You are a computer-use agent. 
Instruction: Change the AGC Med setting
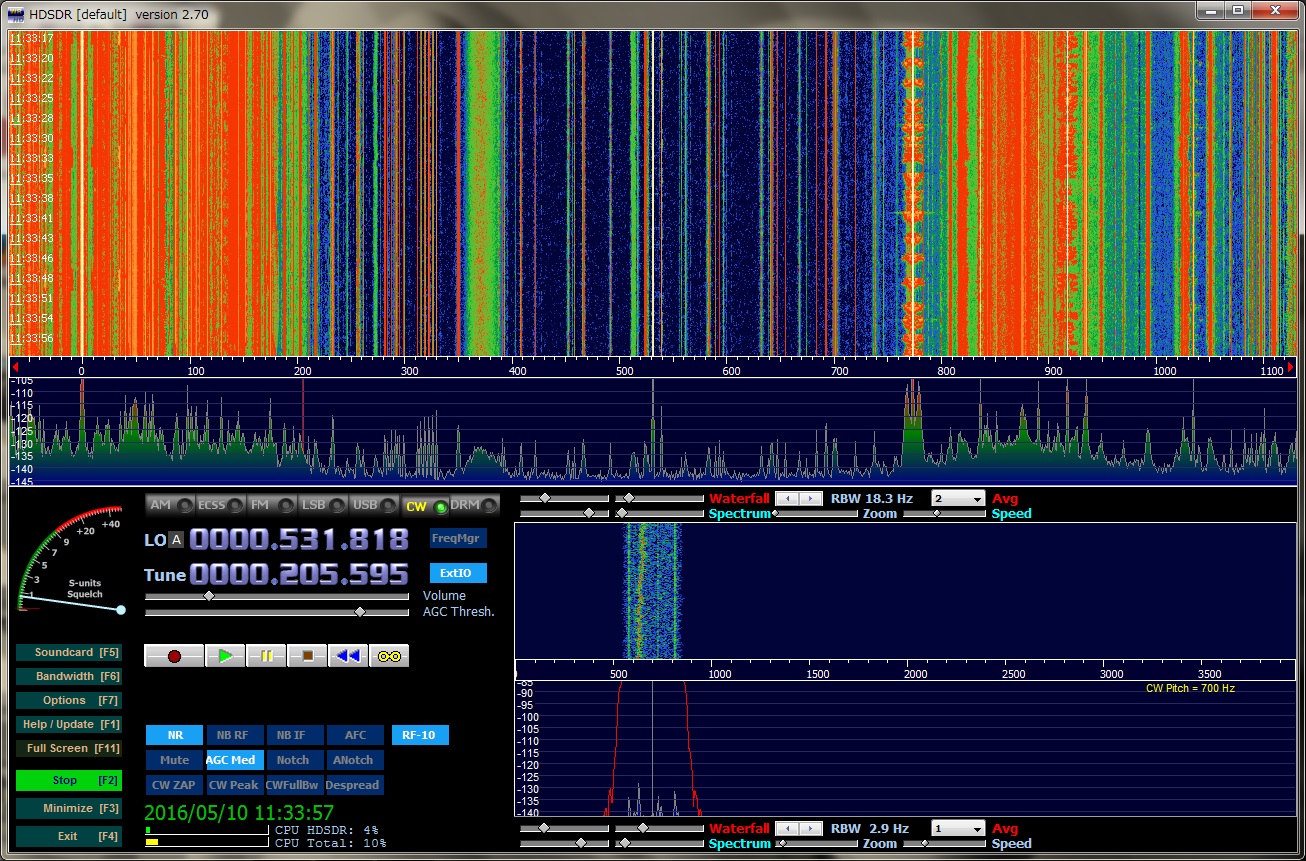233,760
